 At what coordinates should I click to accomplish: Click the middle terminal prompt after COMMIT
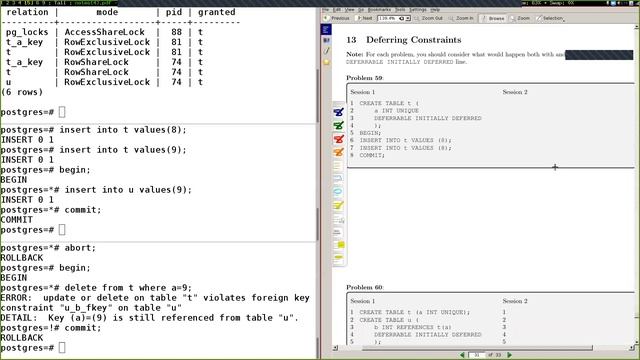coord(62,230)
